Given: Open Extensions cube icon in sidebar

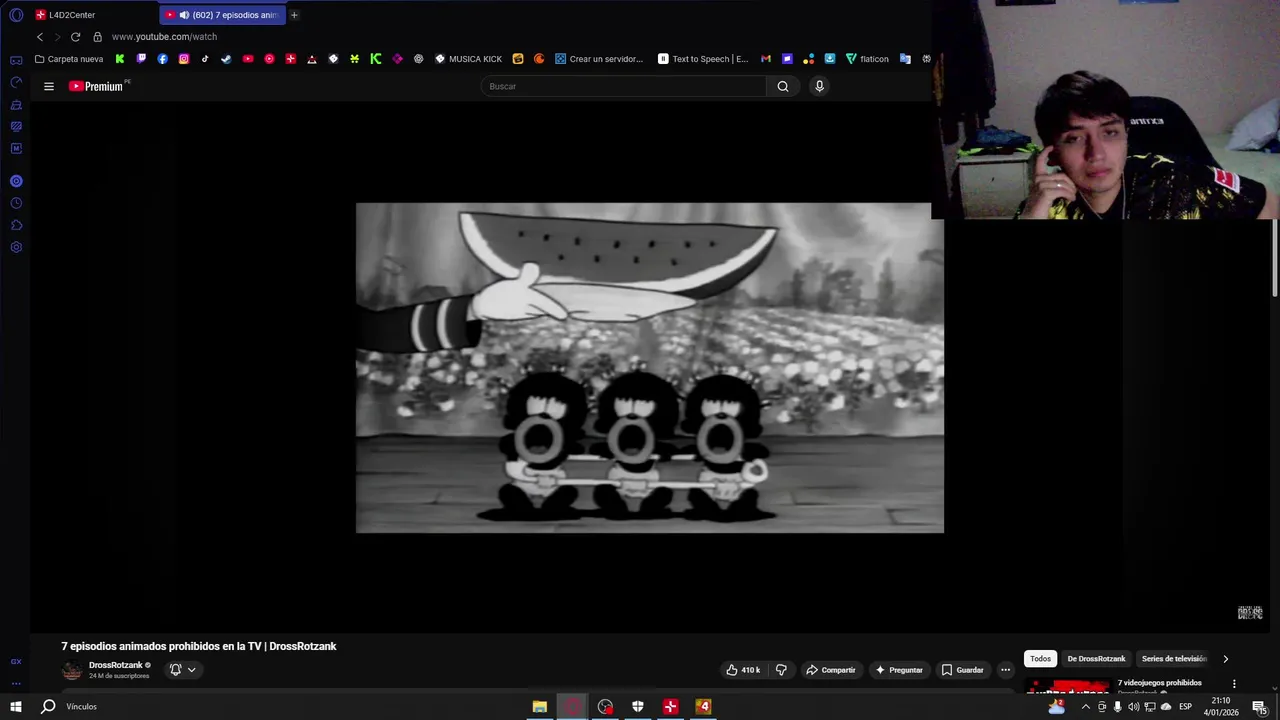Looking at the screenshot, I should pos(16,225).
